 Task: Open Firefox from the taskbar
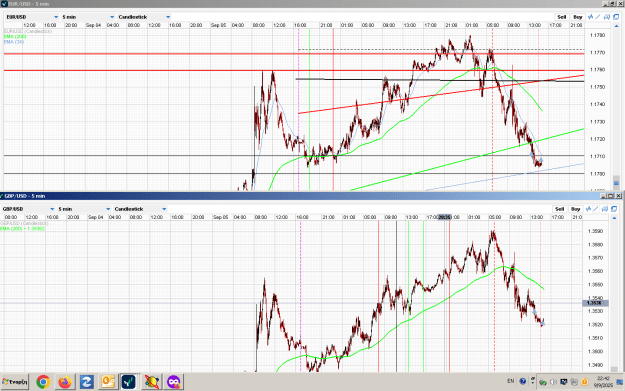pyautogui.click(x=65, y=382)
